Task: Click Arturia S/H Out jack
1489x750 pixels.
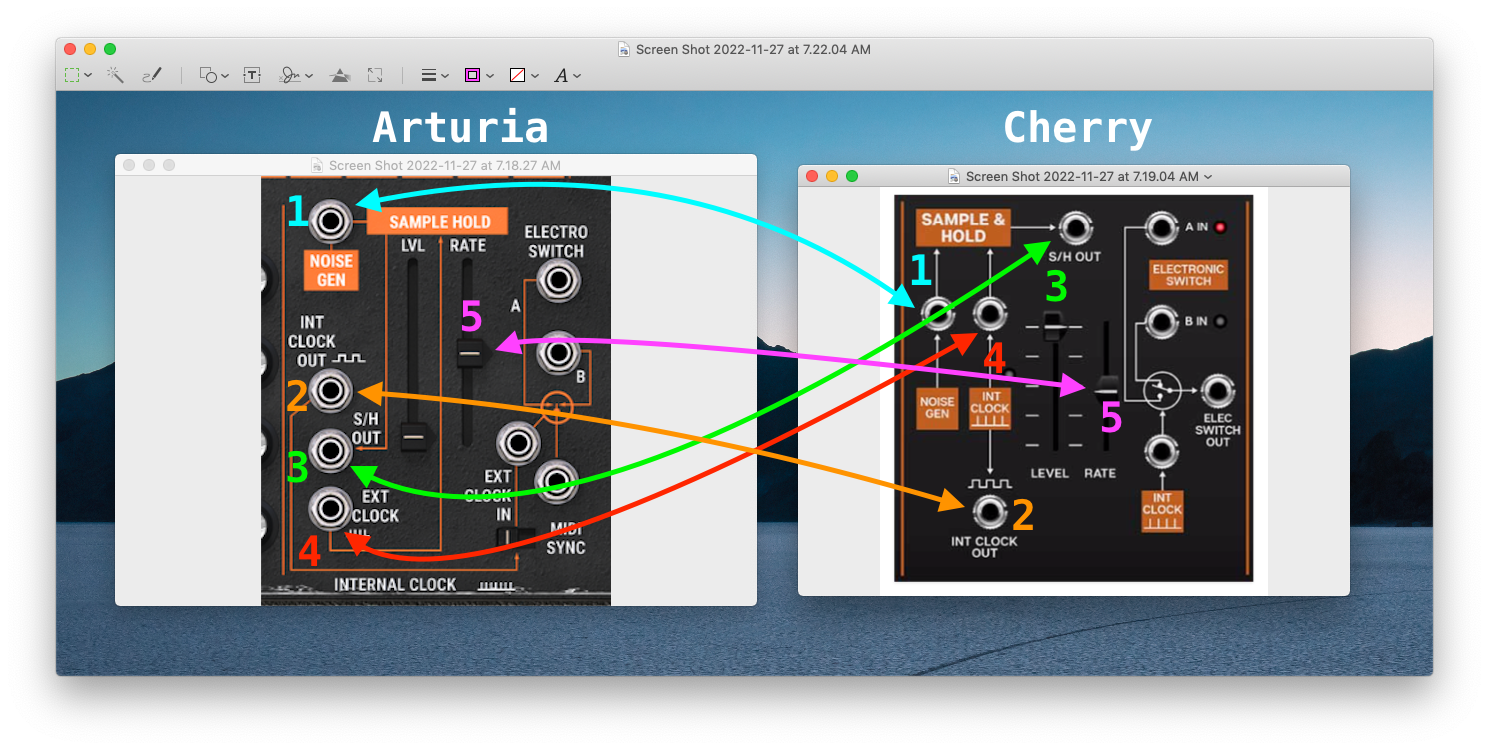Action: pos(331,451)
